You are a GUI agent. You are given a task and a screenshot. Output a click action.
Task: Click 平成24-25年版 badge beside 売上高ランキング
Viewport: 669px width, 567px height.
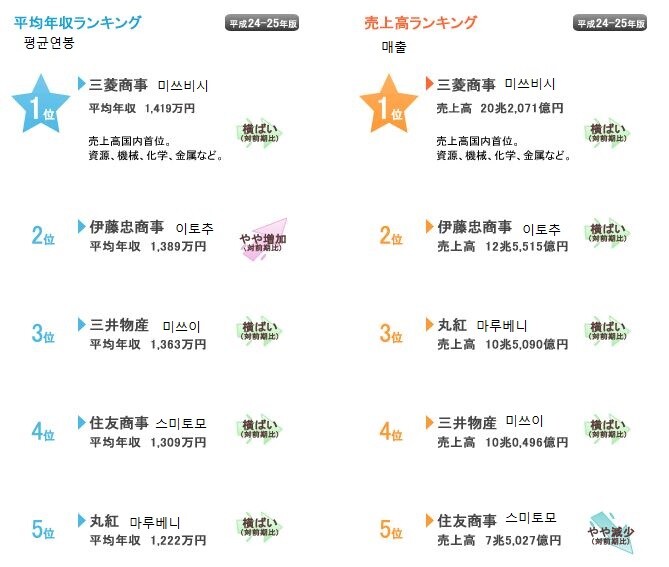pyautogui.click(x=610, y=23)
